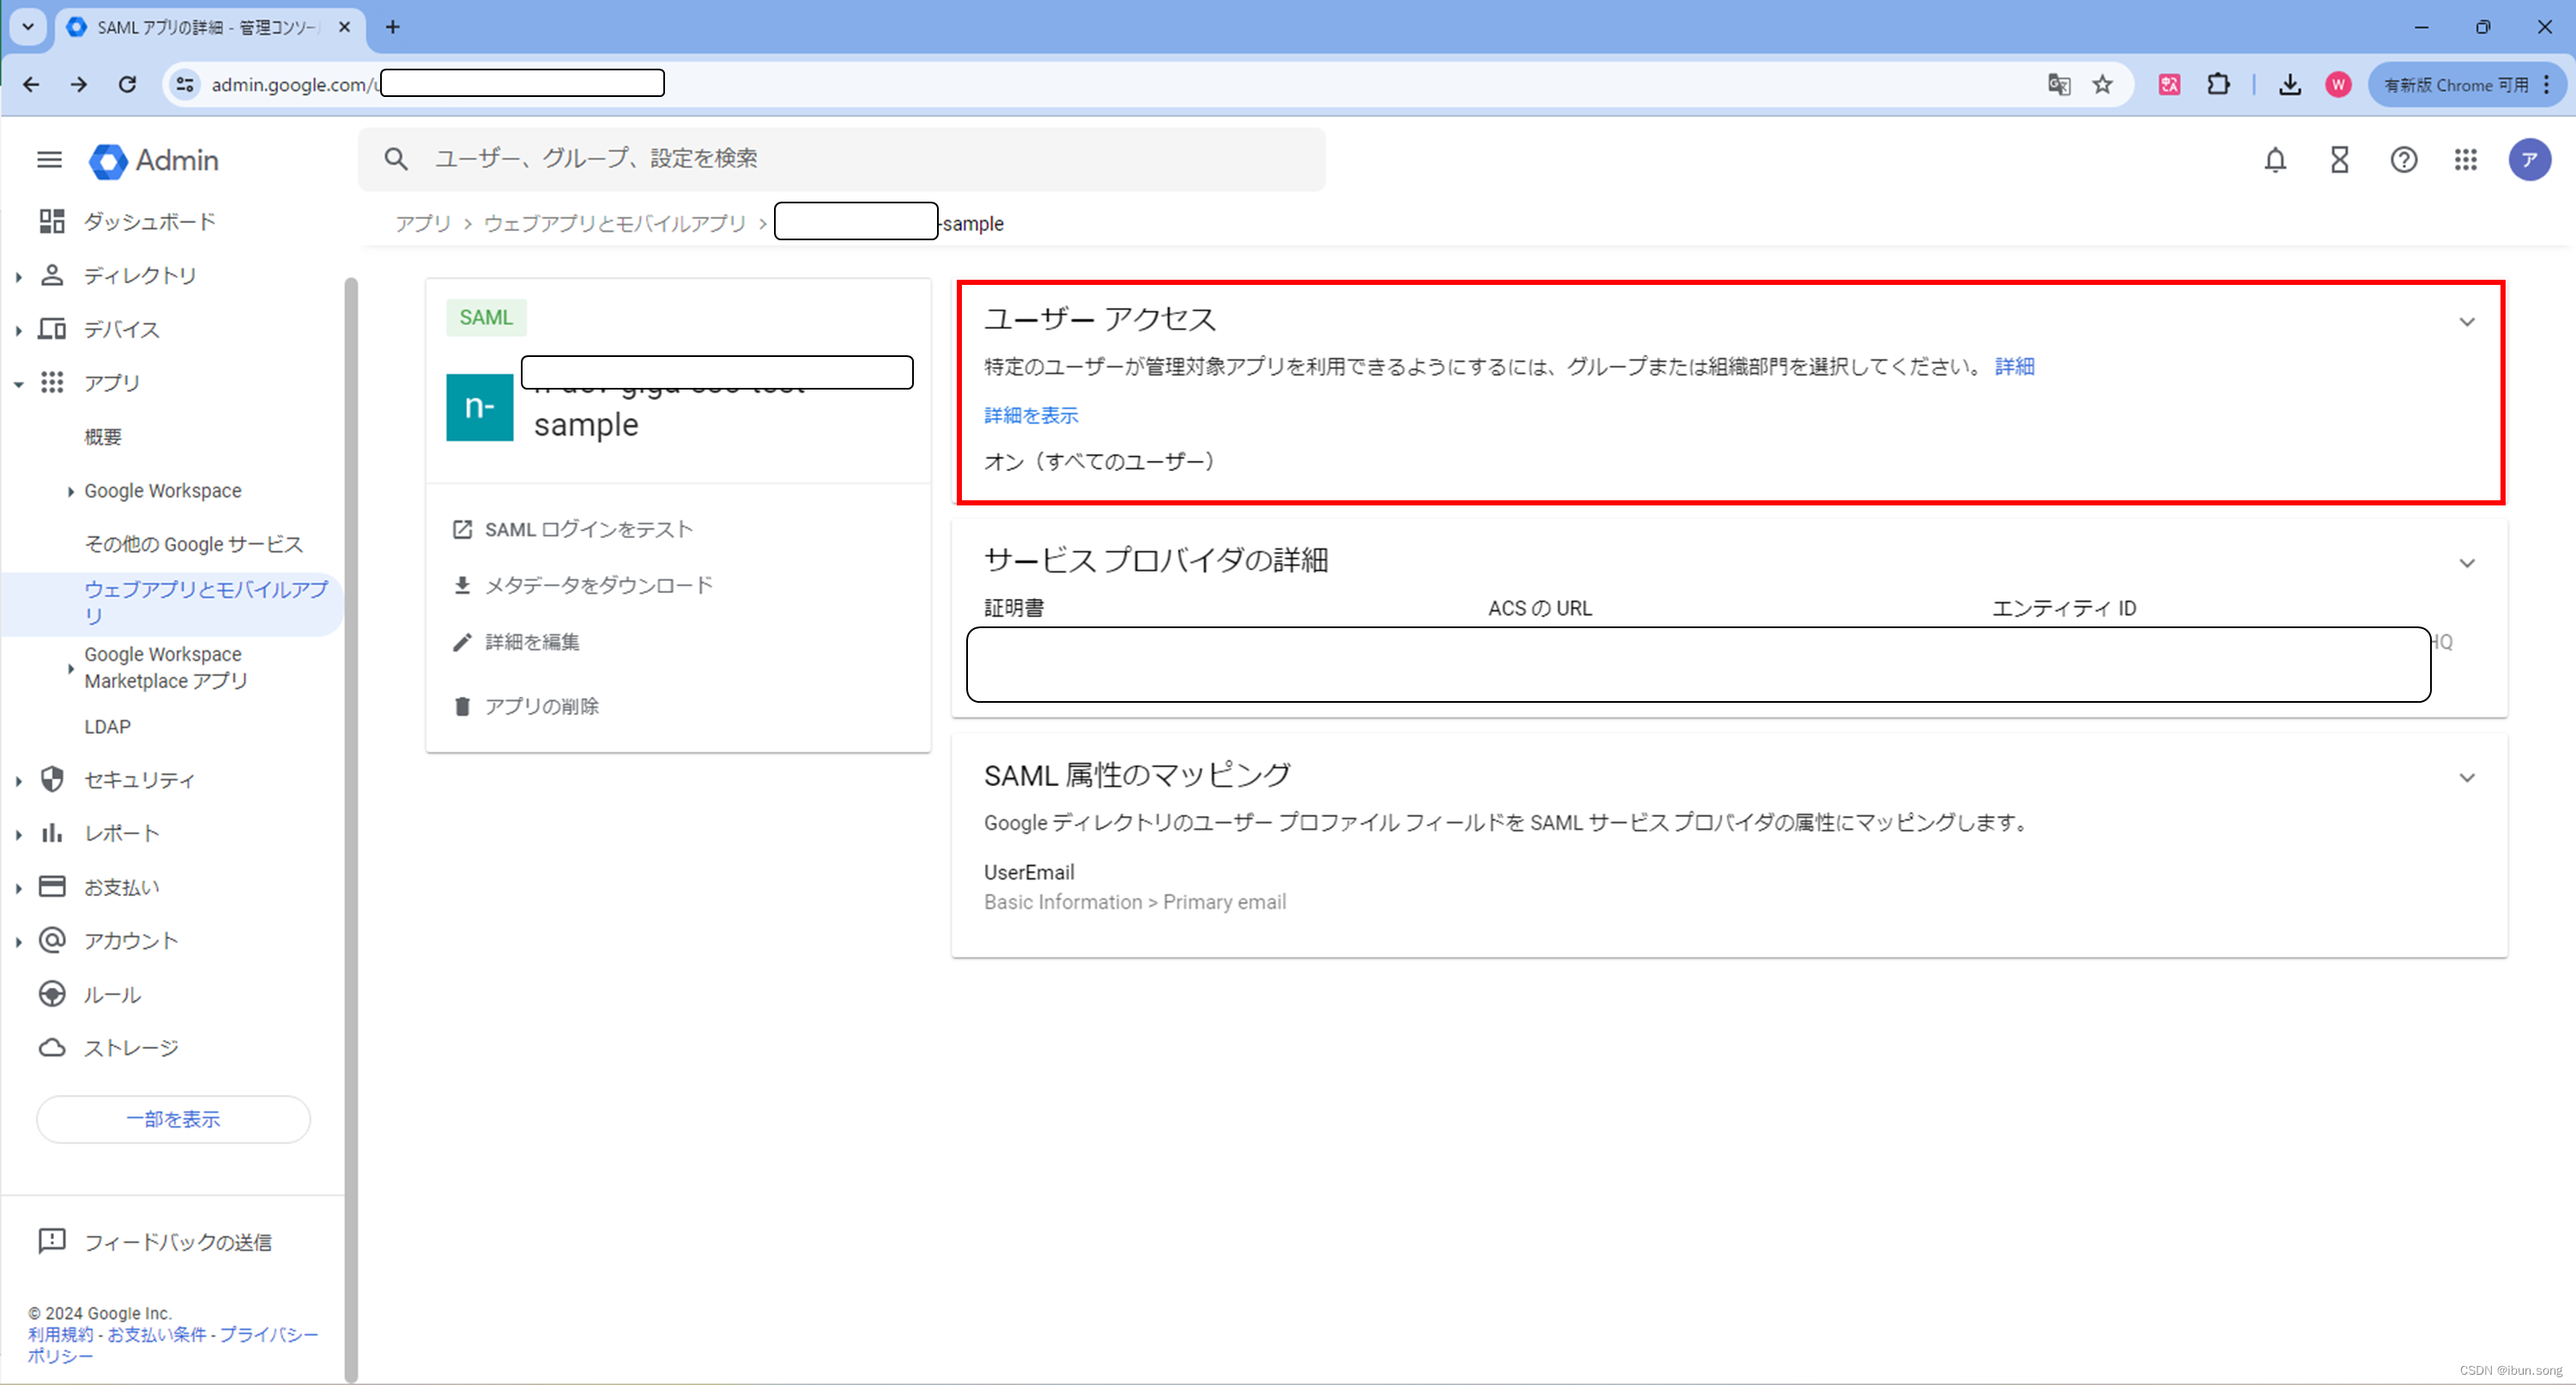Screen dimensions: 2576x1385
Task: Expand the セキュリティ section
Action: (19, 781)
